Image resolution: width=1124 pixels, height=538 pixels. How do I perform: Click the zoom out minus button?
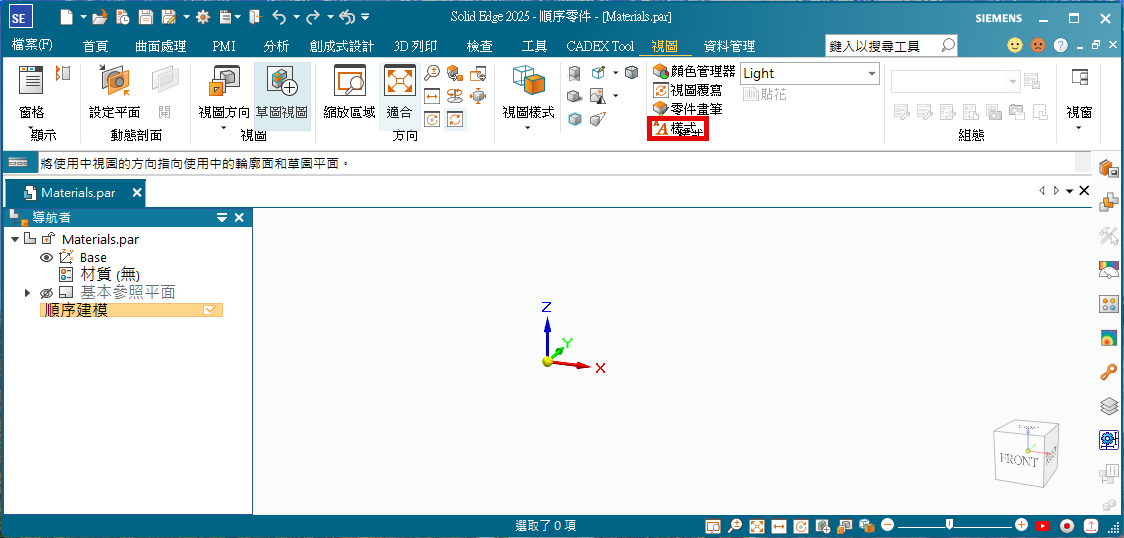(x=887, y=525)
